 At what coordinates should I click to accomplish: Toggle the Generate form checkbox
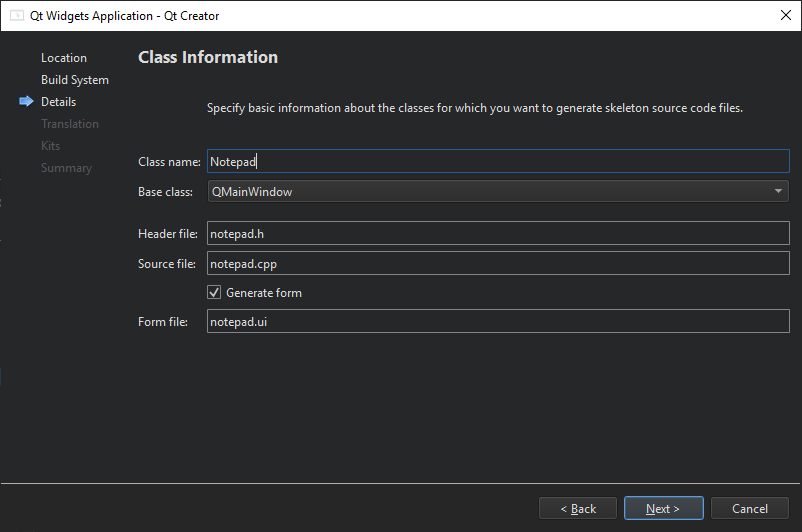(214, 293)
